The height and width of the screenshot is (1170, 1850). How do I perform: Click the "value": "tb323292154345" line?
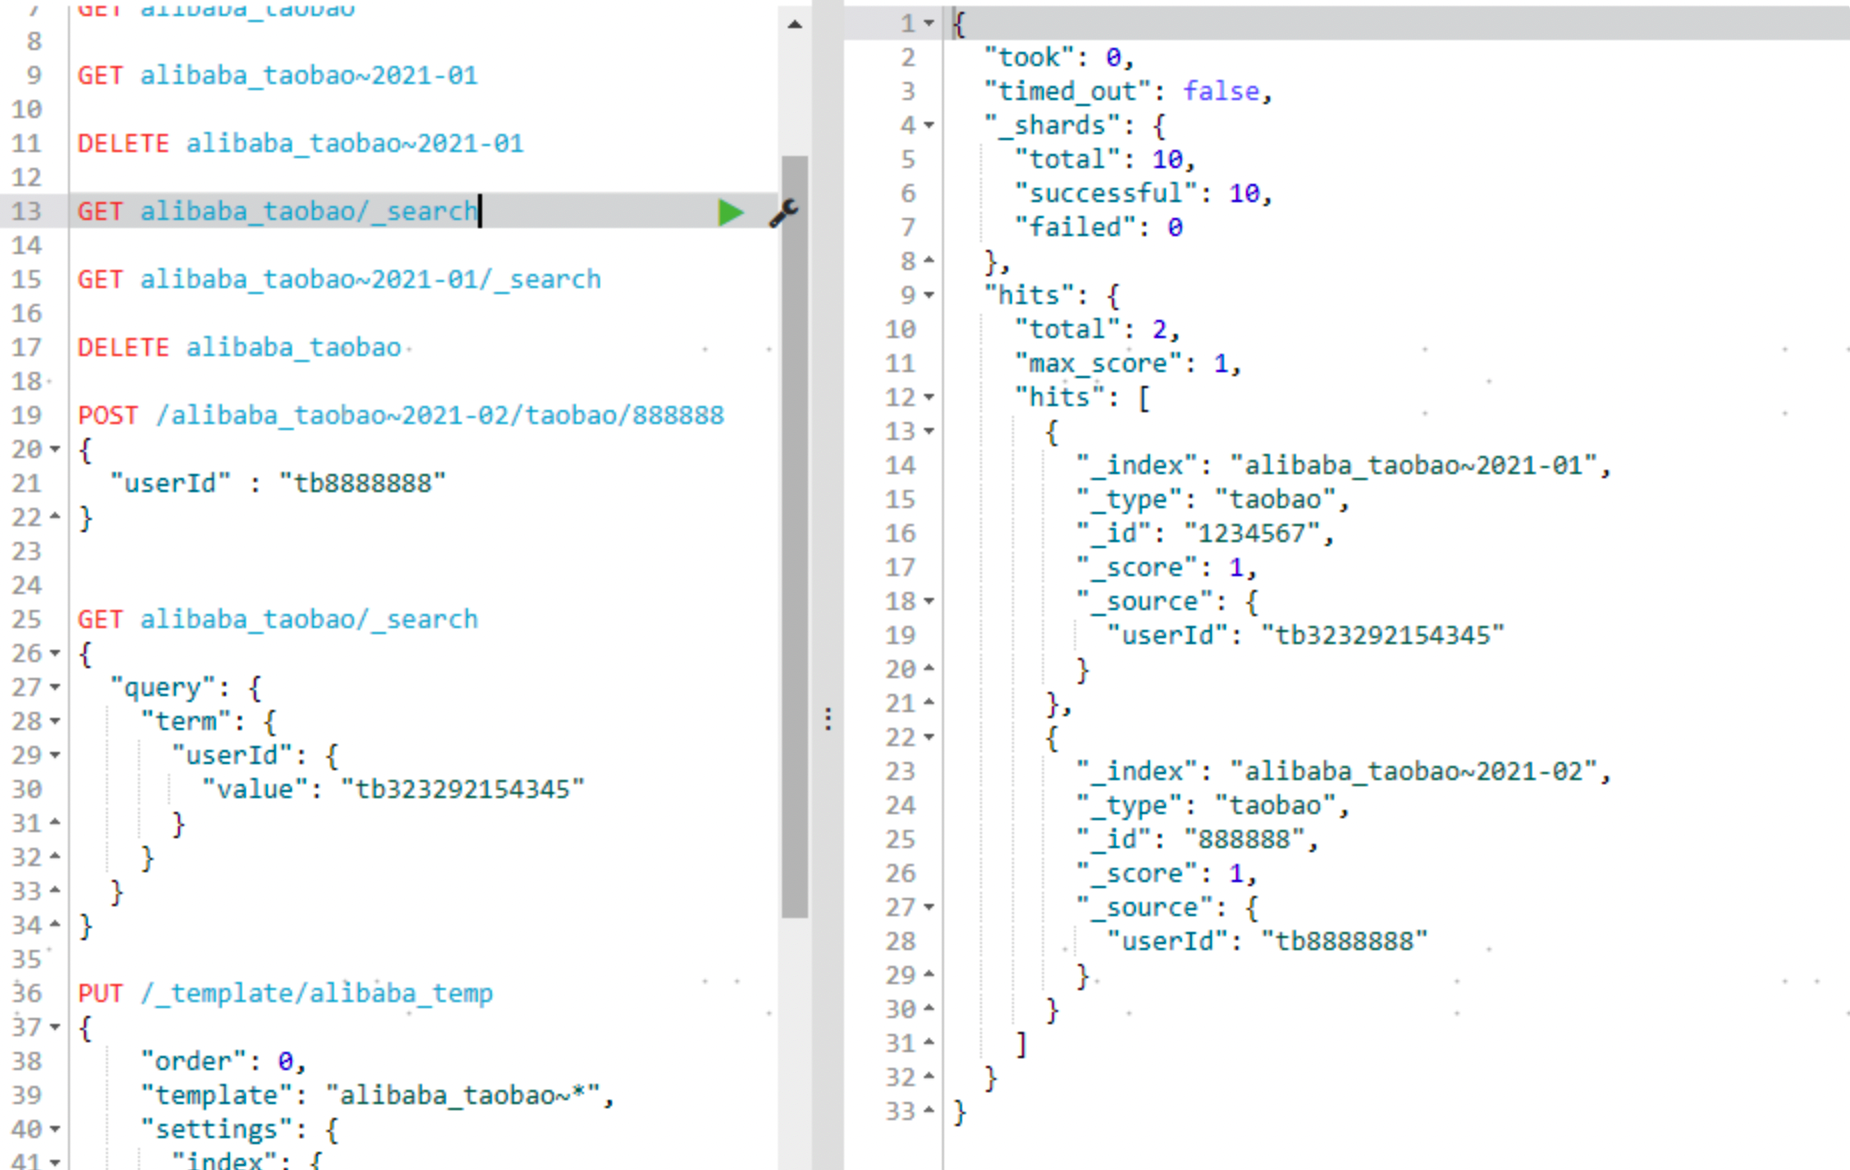393,790
